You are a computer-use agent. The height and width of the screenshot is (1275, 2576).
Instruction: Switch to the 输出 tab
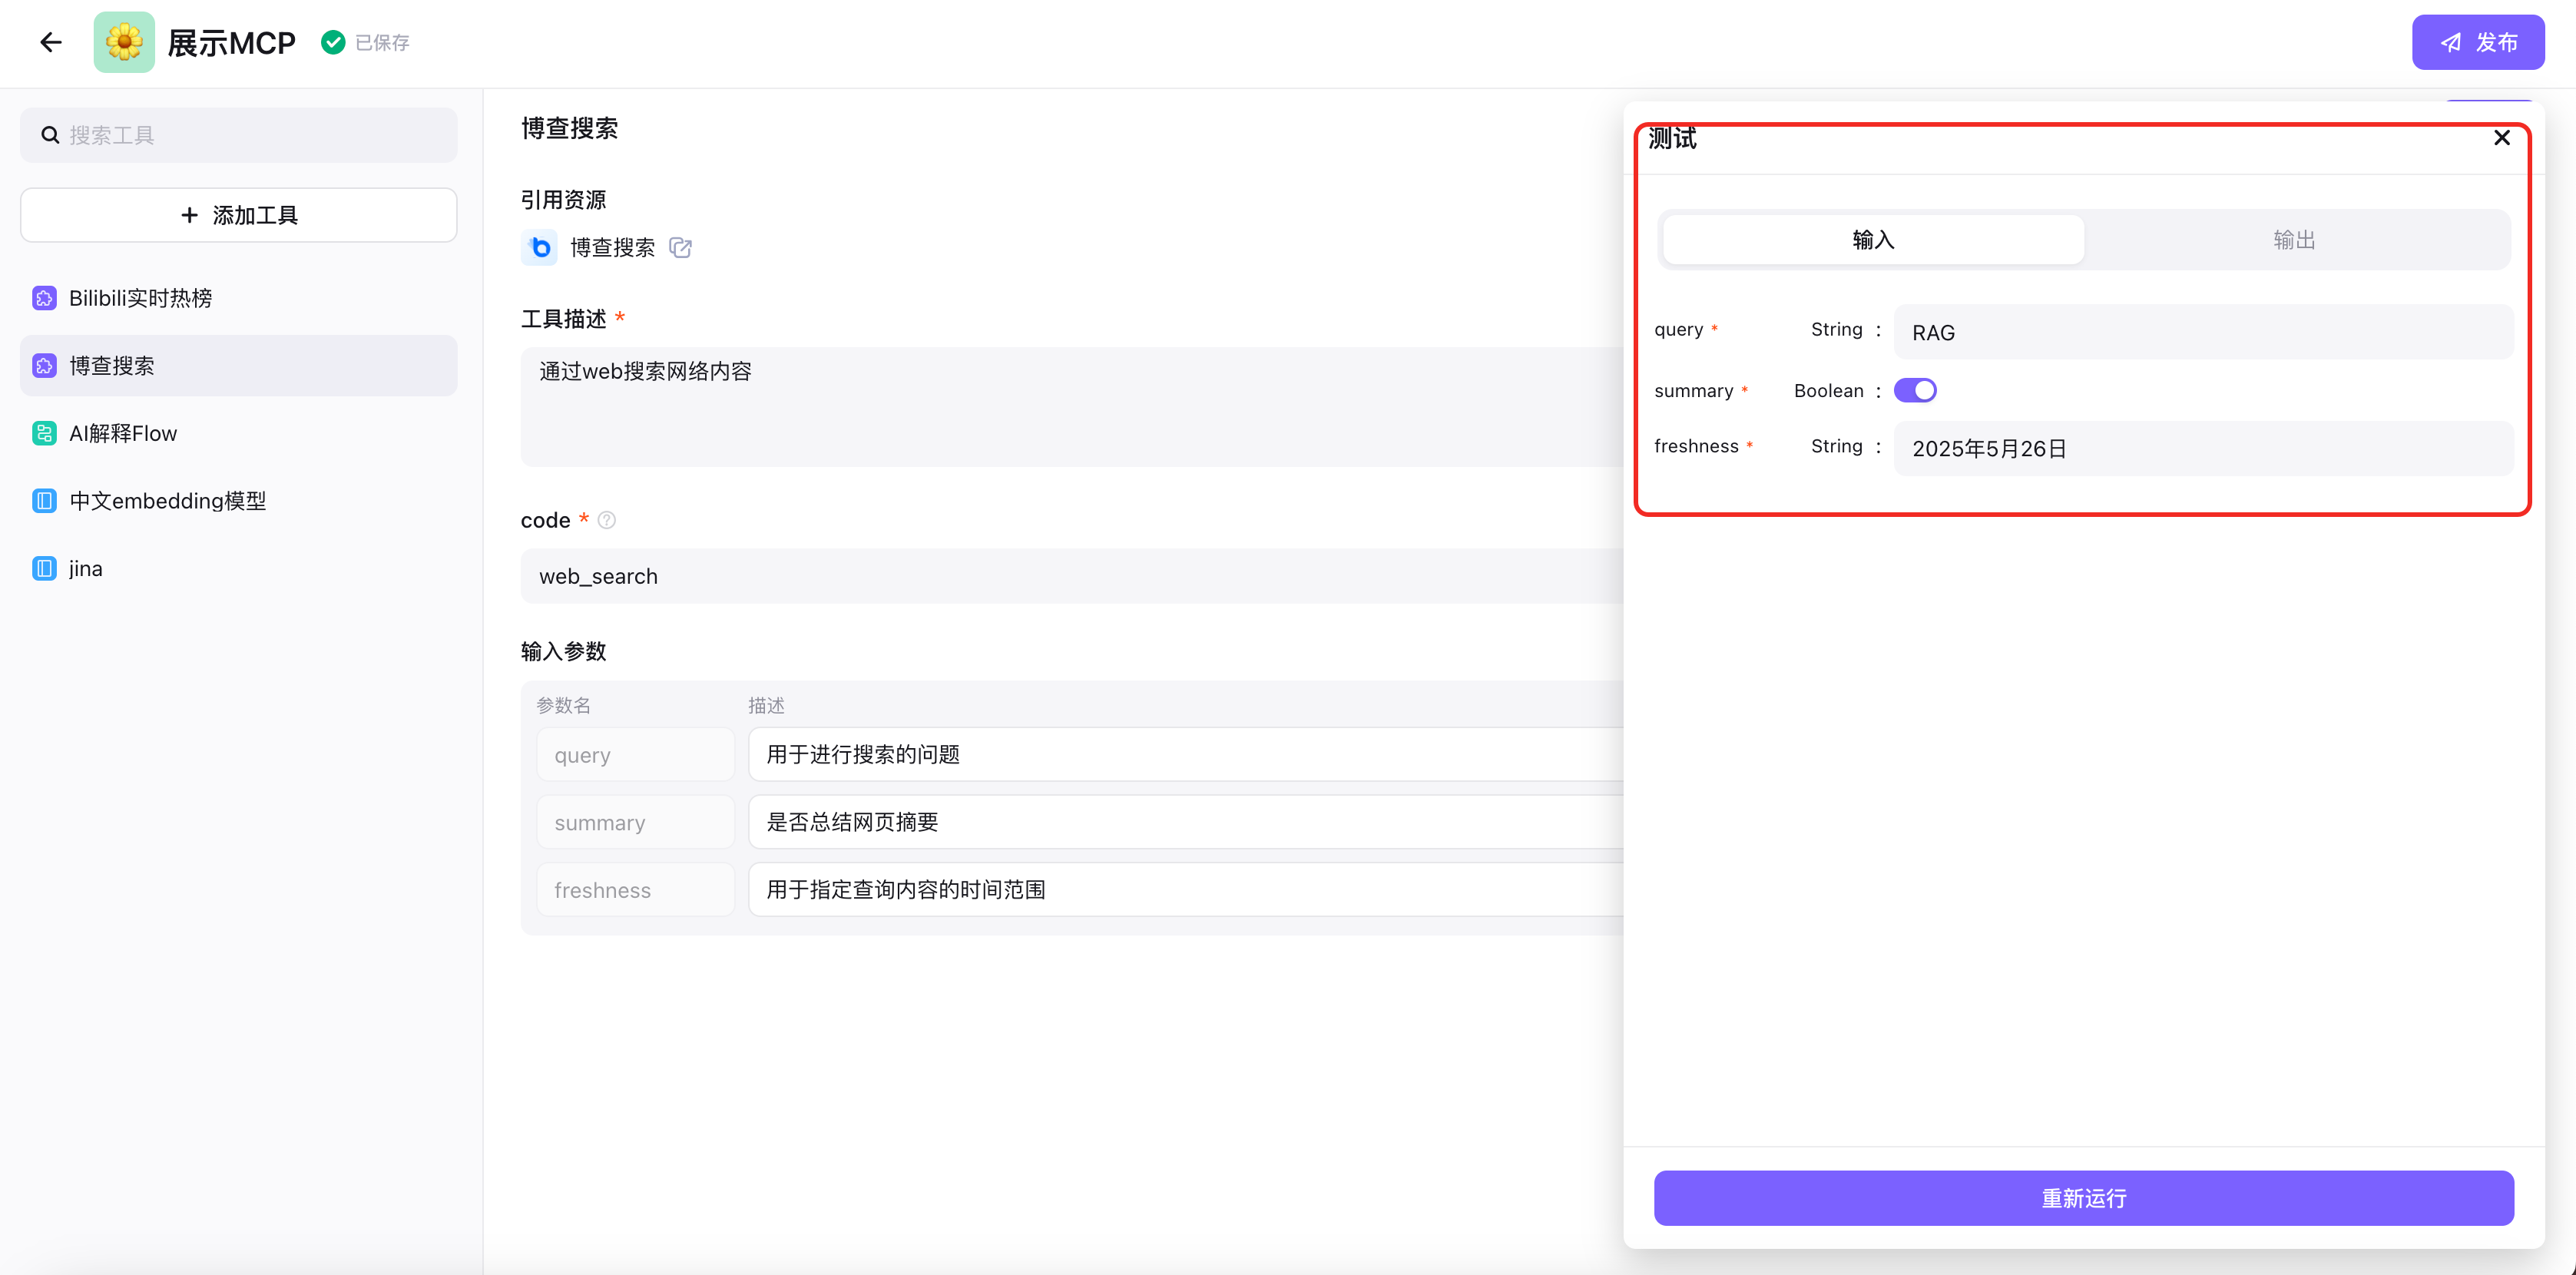[2294, 240]
